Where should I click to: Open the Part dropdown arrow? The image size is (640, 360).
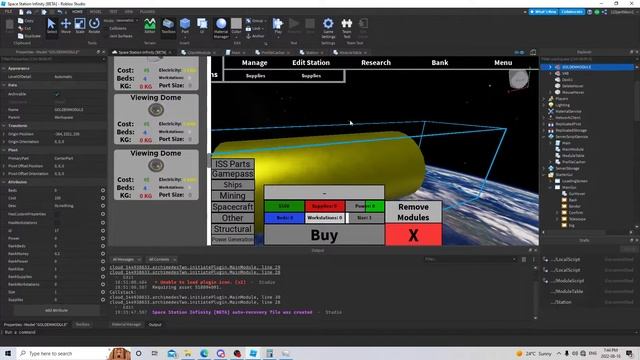tap(185, 37)
